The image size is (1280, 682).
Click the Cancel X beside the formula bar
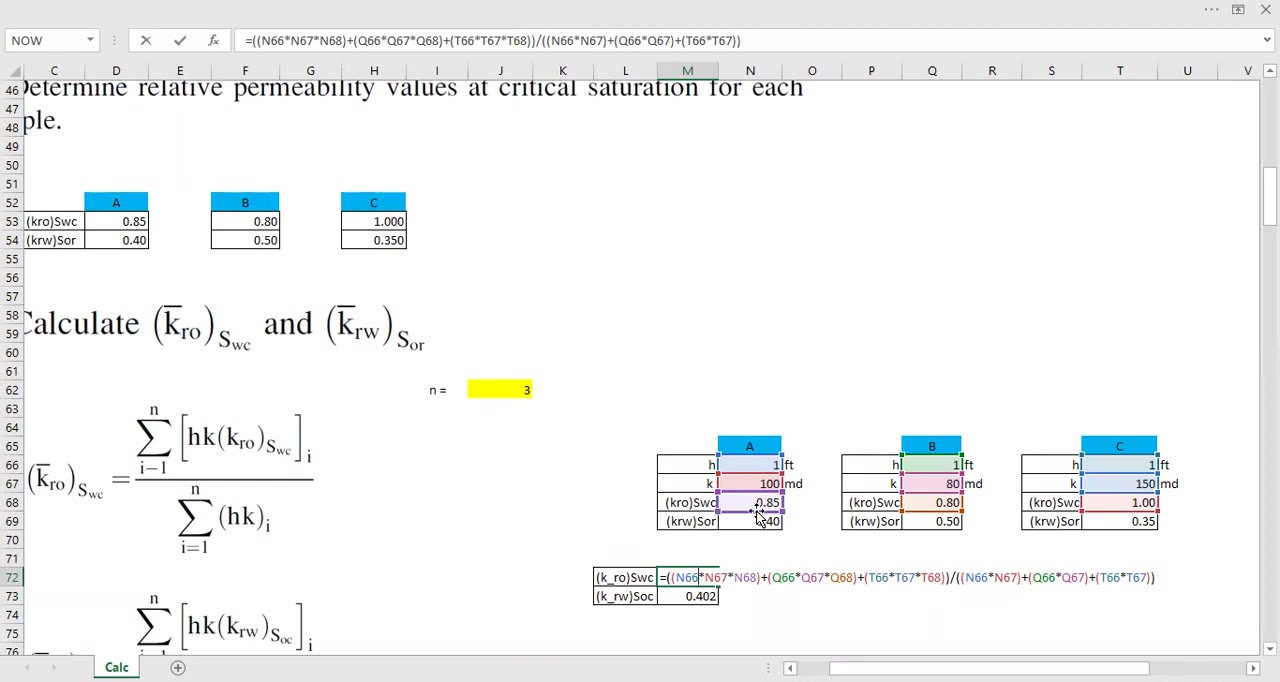point(146,40)
